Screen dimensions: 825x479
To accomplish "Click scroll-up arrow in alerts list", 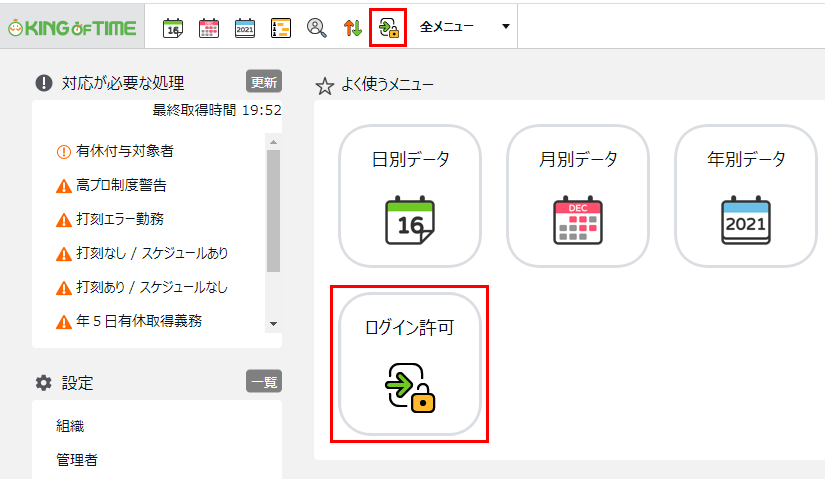I will coord(273,143).
